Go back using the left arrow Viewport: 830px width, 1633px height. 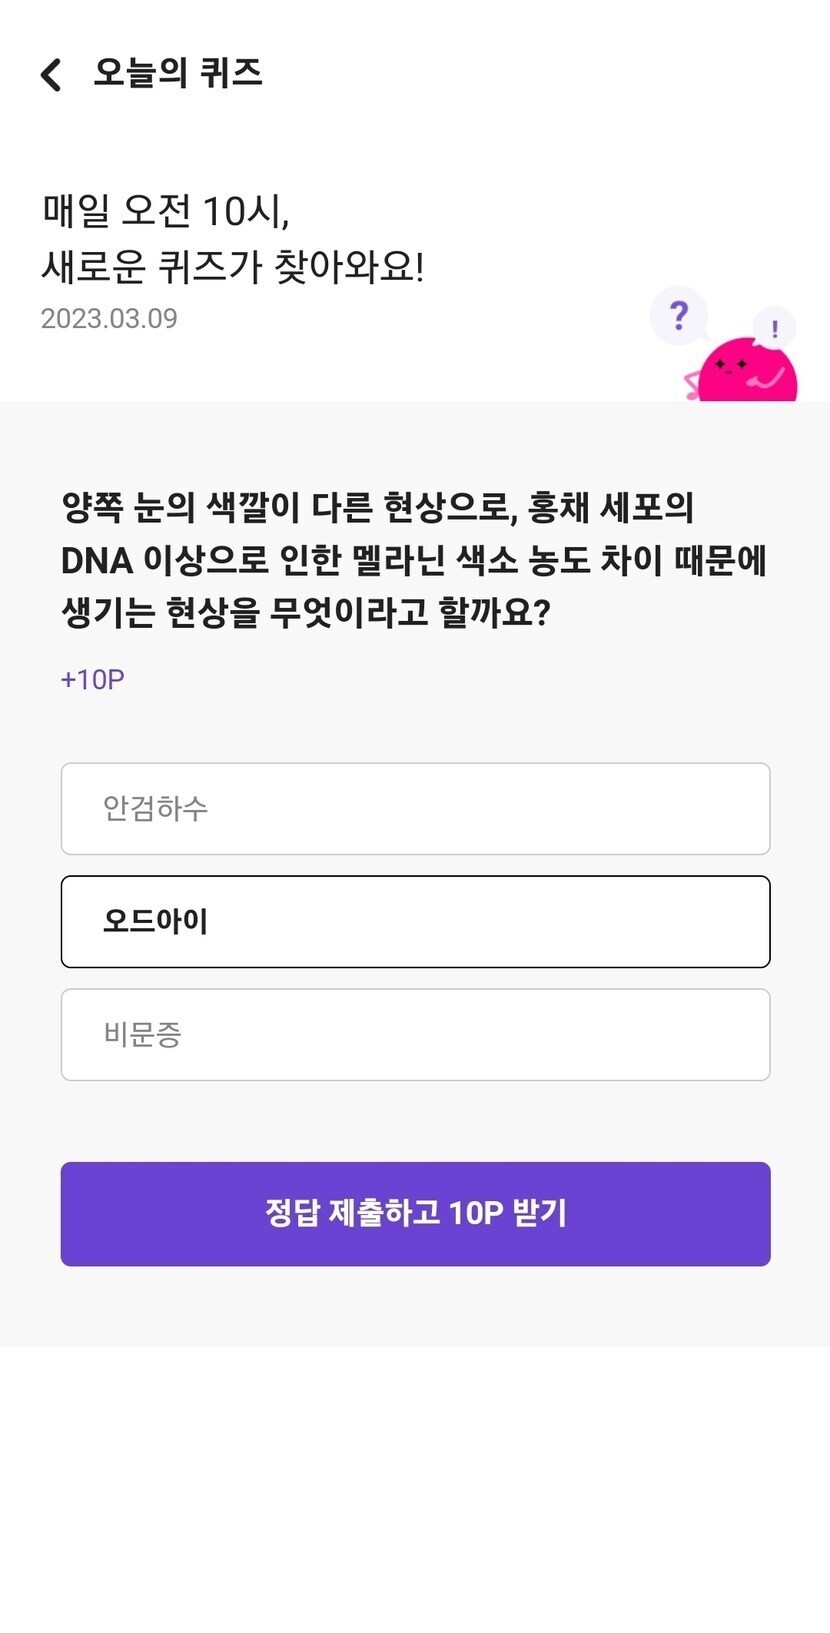(x=52, y=75)
